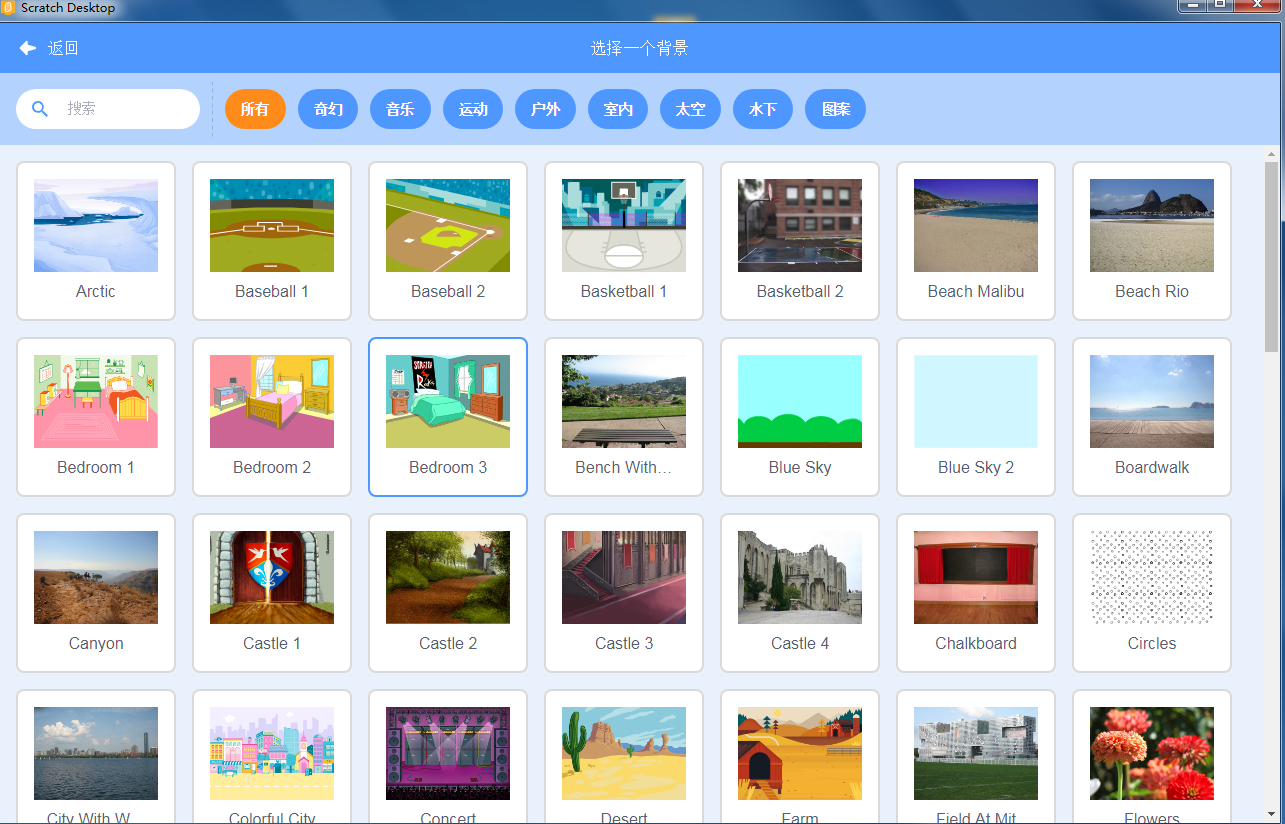
Task: Select the 音乐 (Music) category filter
Action: click(400, 109)
